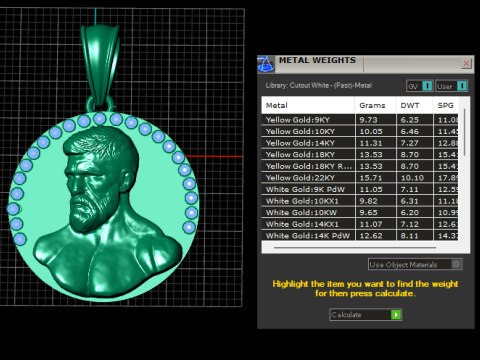Click the 10.05 grams cell

pyautogui.click(x=376, y=131)
